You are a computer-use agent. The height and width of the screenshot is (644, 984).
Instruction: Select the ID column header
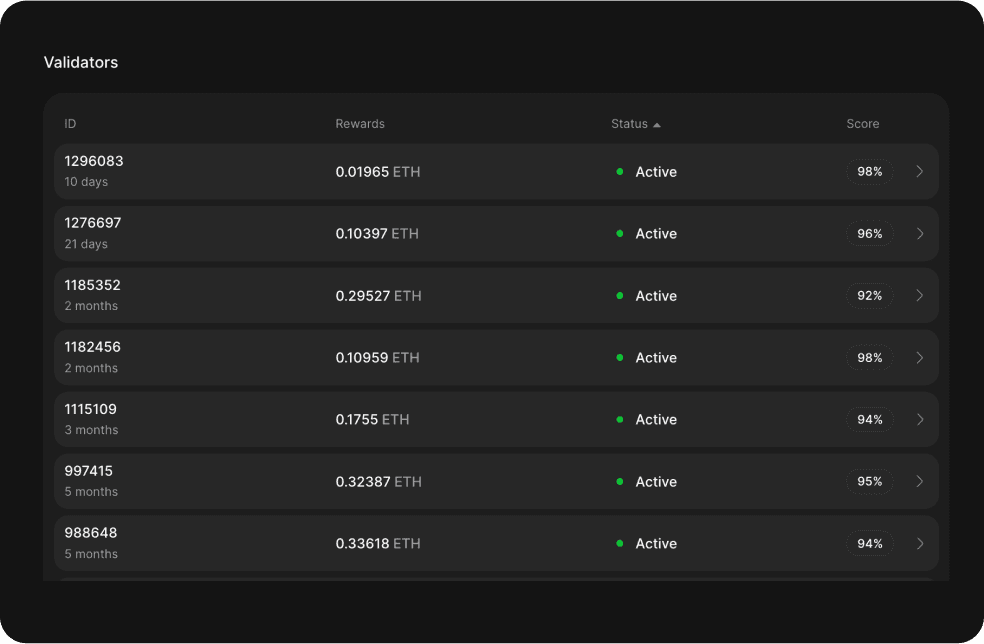pos(69,123)
